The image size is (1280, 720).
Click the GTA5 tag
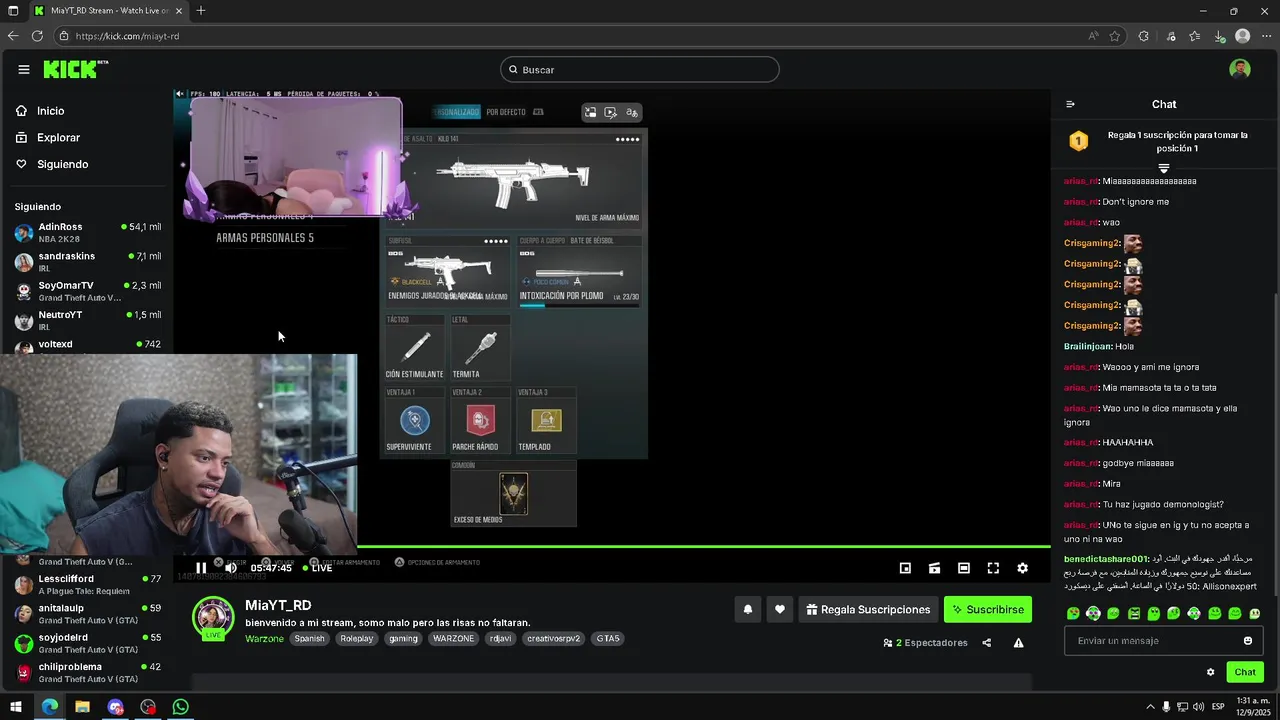[607, 638]
